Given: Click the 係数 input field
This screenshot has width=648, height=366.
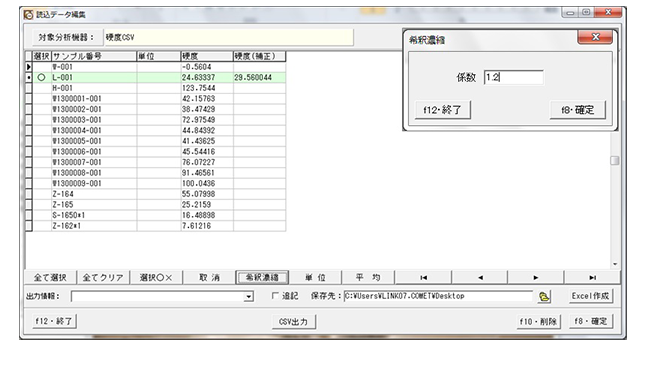Looking at the screenshot, I should point(513,77).
